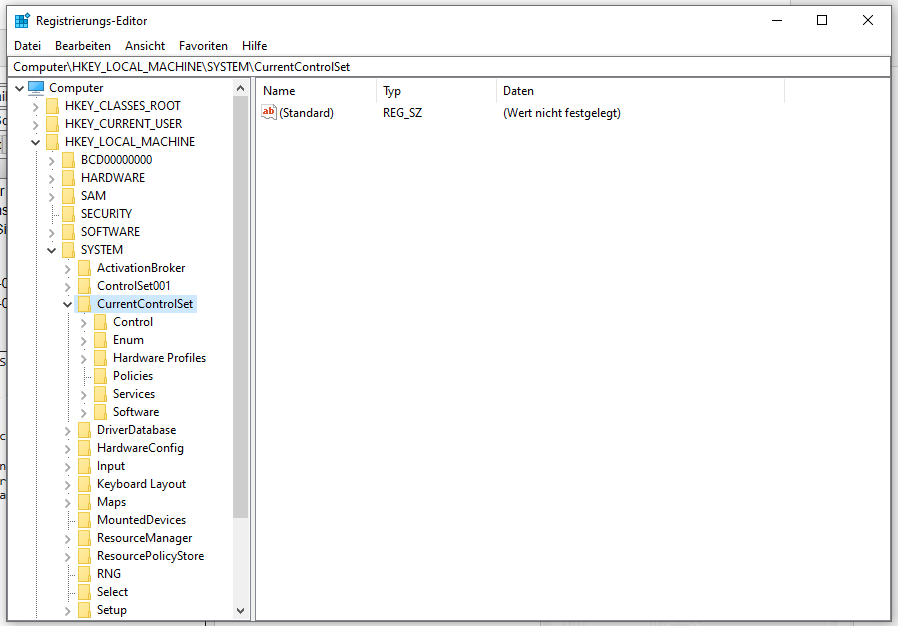Click the SYSTEM folder icon
This screenshot has width=898, height=626.
(69, 250)
